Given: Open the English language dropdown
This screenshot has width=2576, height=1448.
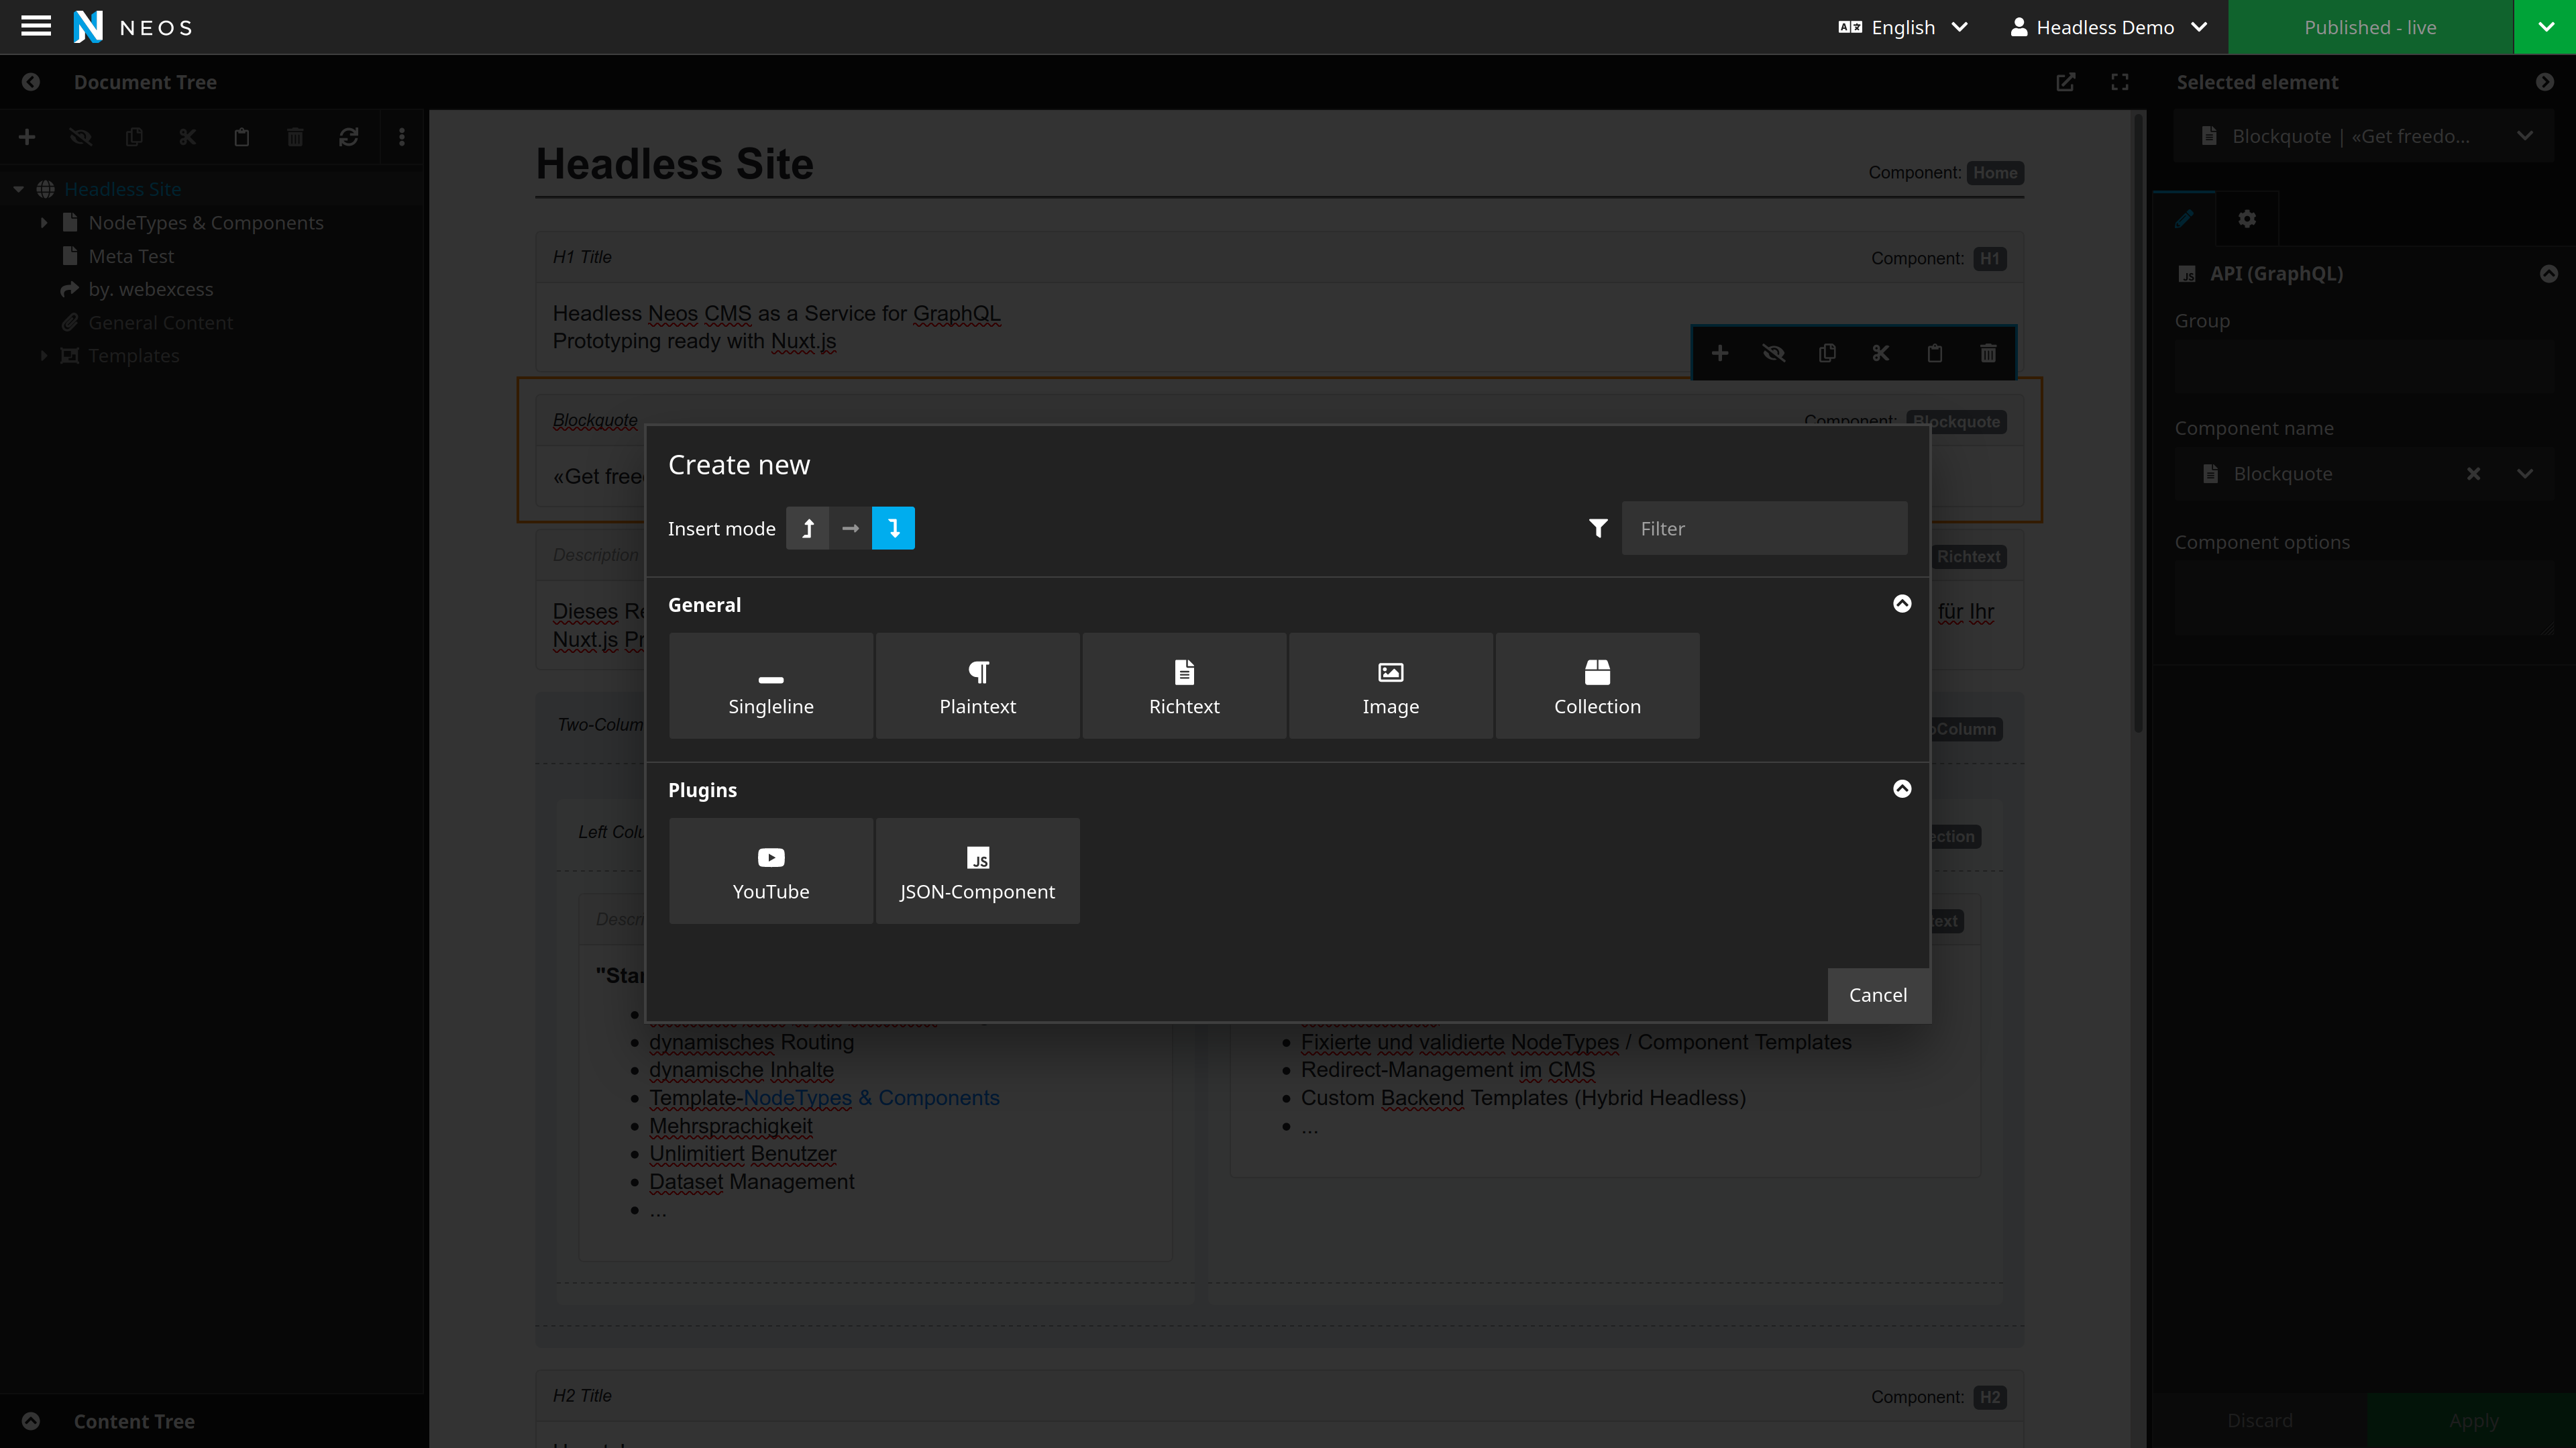Looking at the screenshot, I should click(x=1902, y=27).
